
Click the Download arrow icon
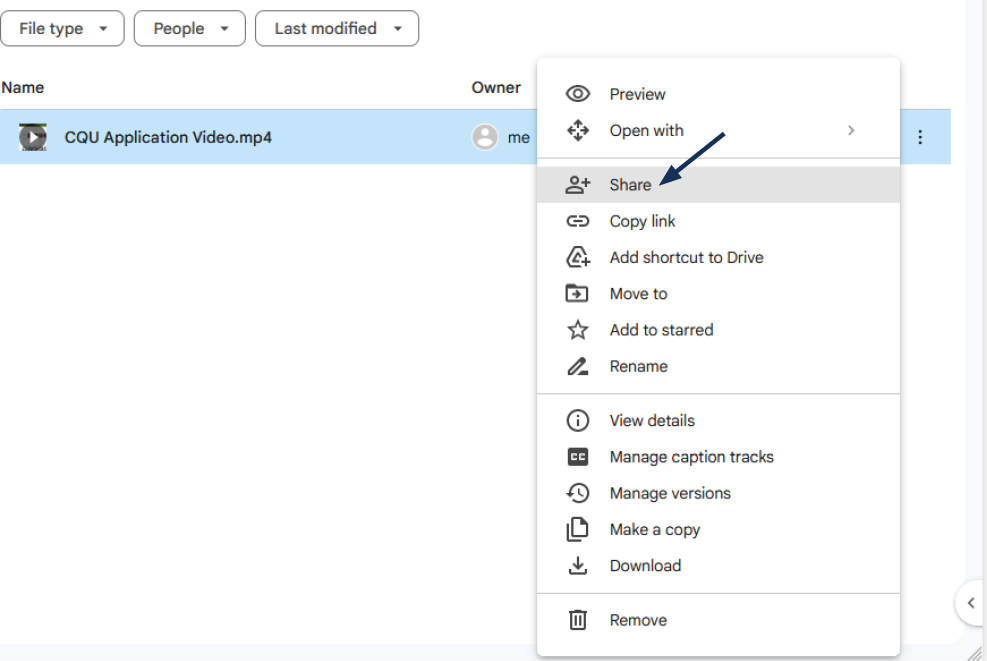[x=578, y=566]
